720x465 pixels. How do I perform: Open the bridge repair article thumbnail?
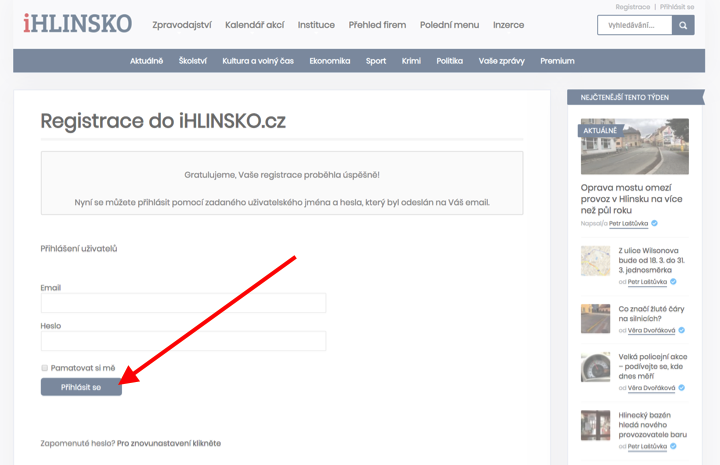click(x=635, y=146)
